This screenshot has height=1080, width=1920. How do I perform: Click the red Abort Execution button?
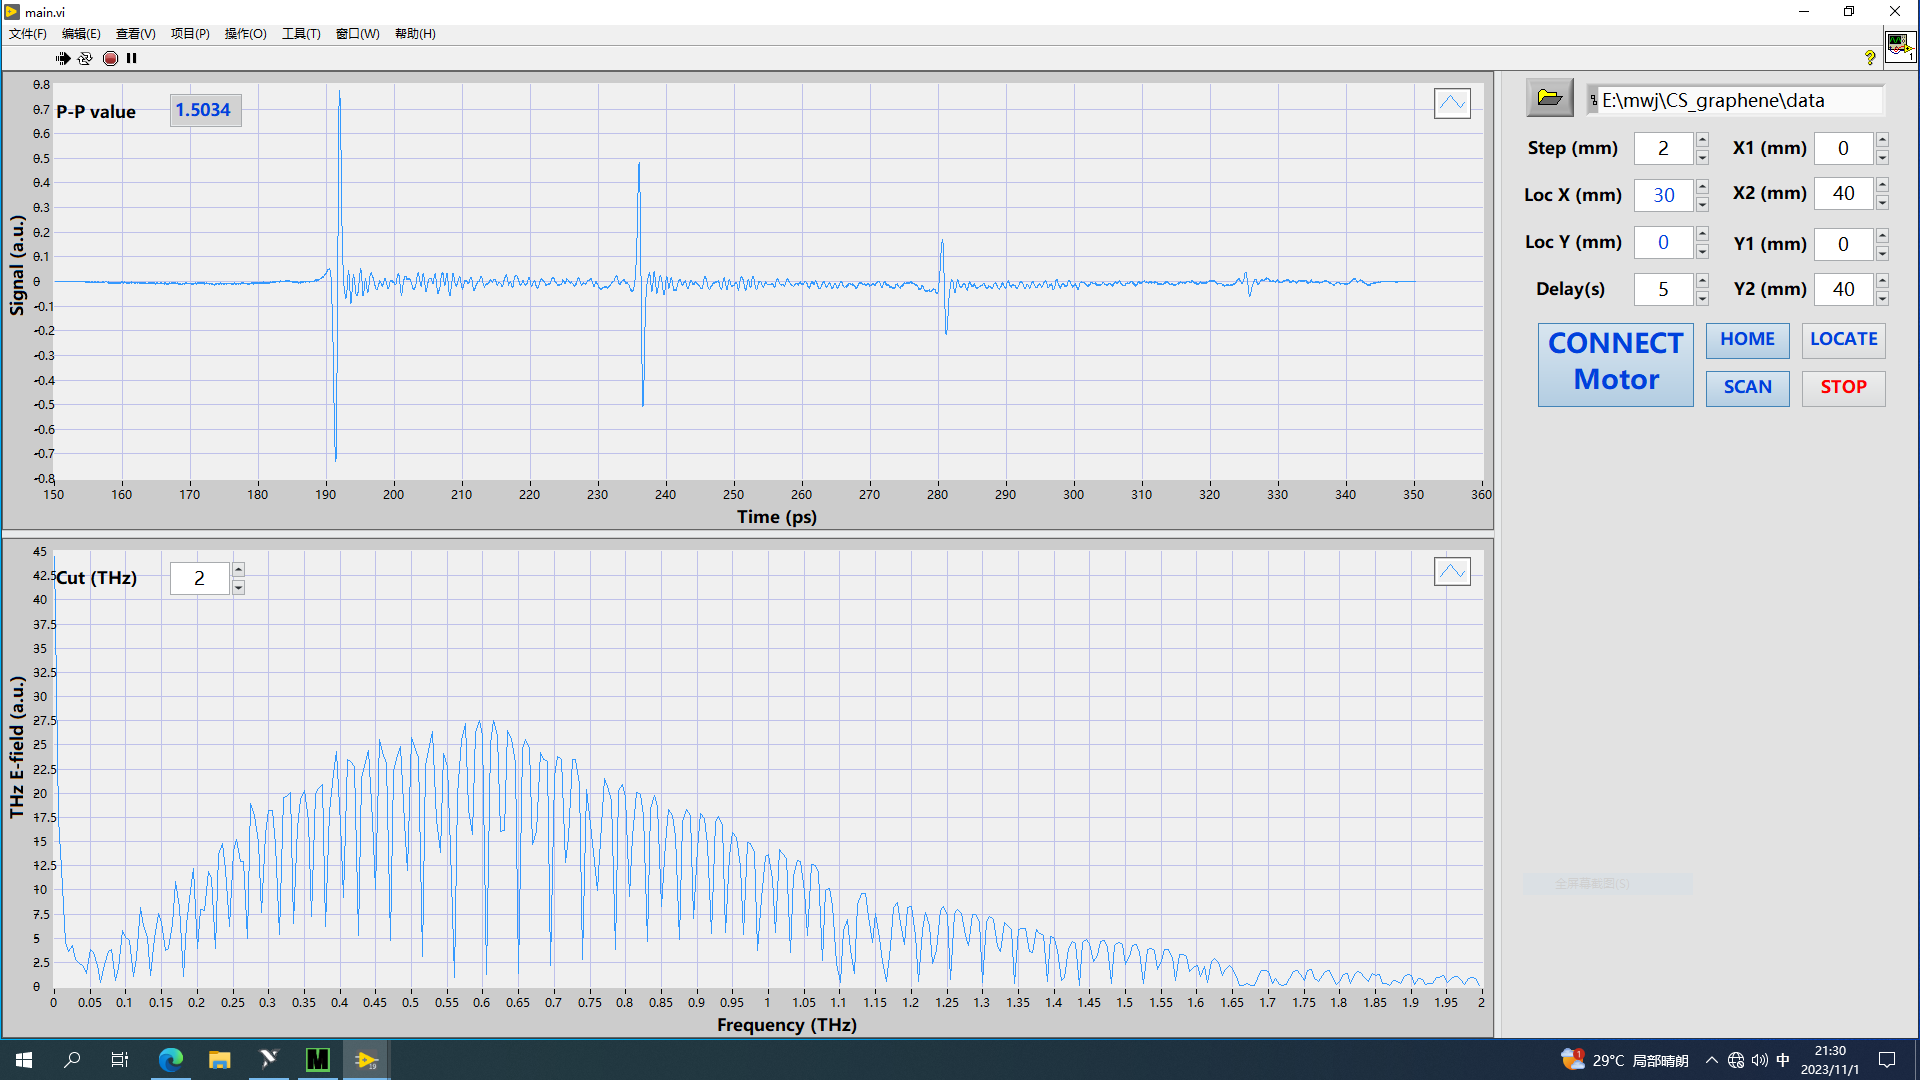[x=110, y=58]
